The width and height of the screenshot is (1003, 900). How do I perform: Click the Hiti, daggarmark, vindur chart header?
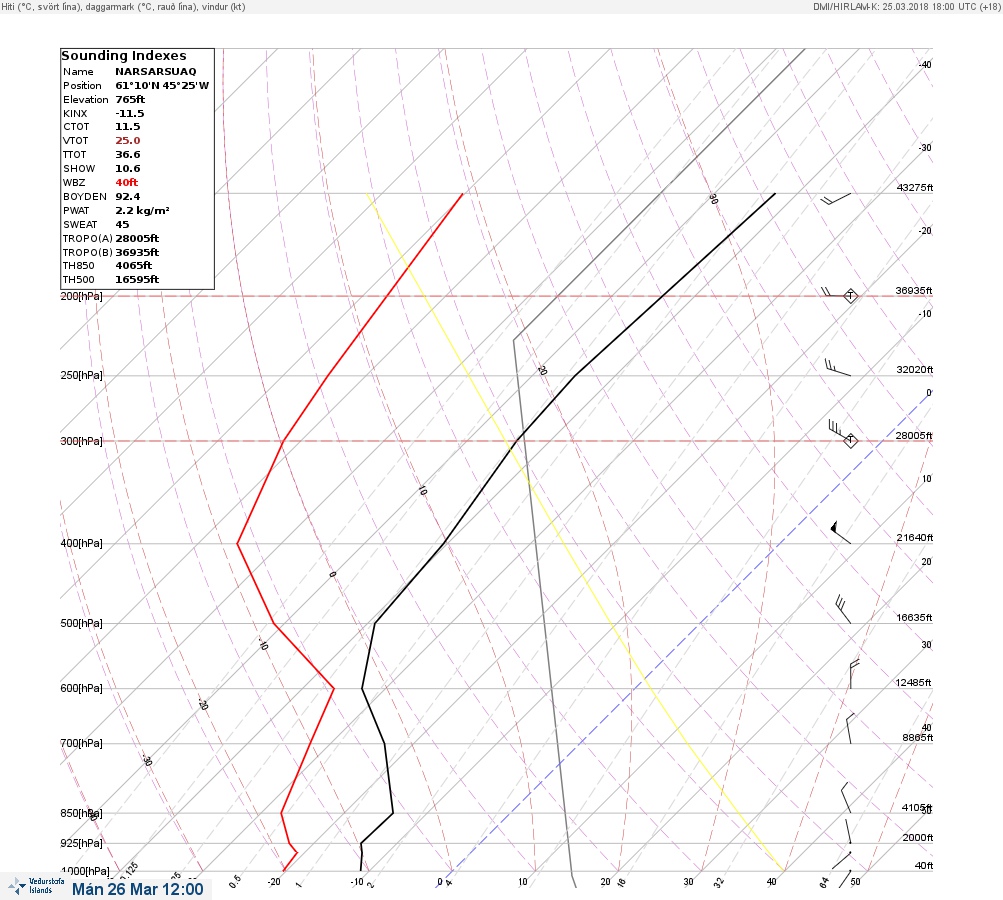click(x=123, y=7)
